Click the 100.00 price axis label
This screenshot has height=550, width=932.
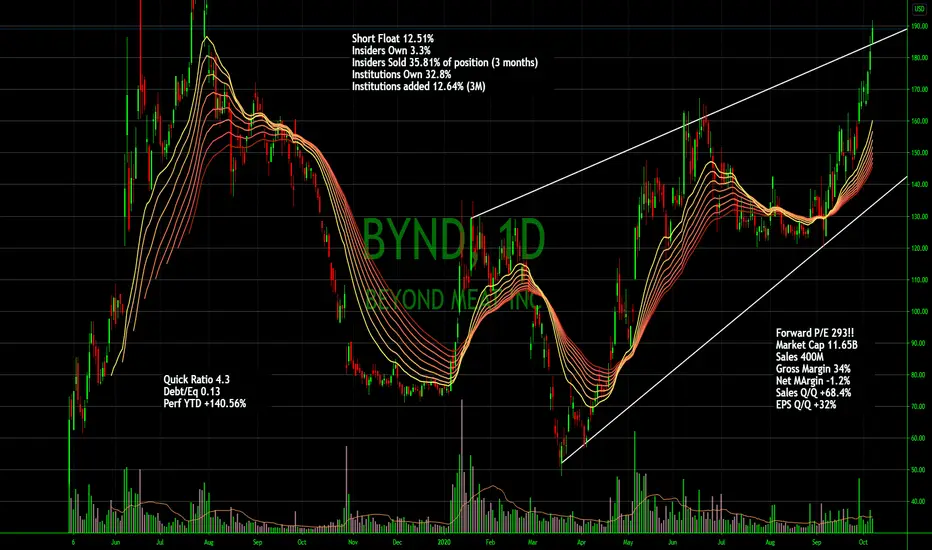[919, 312]
